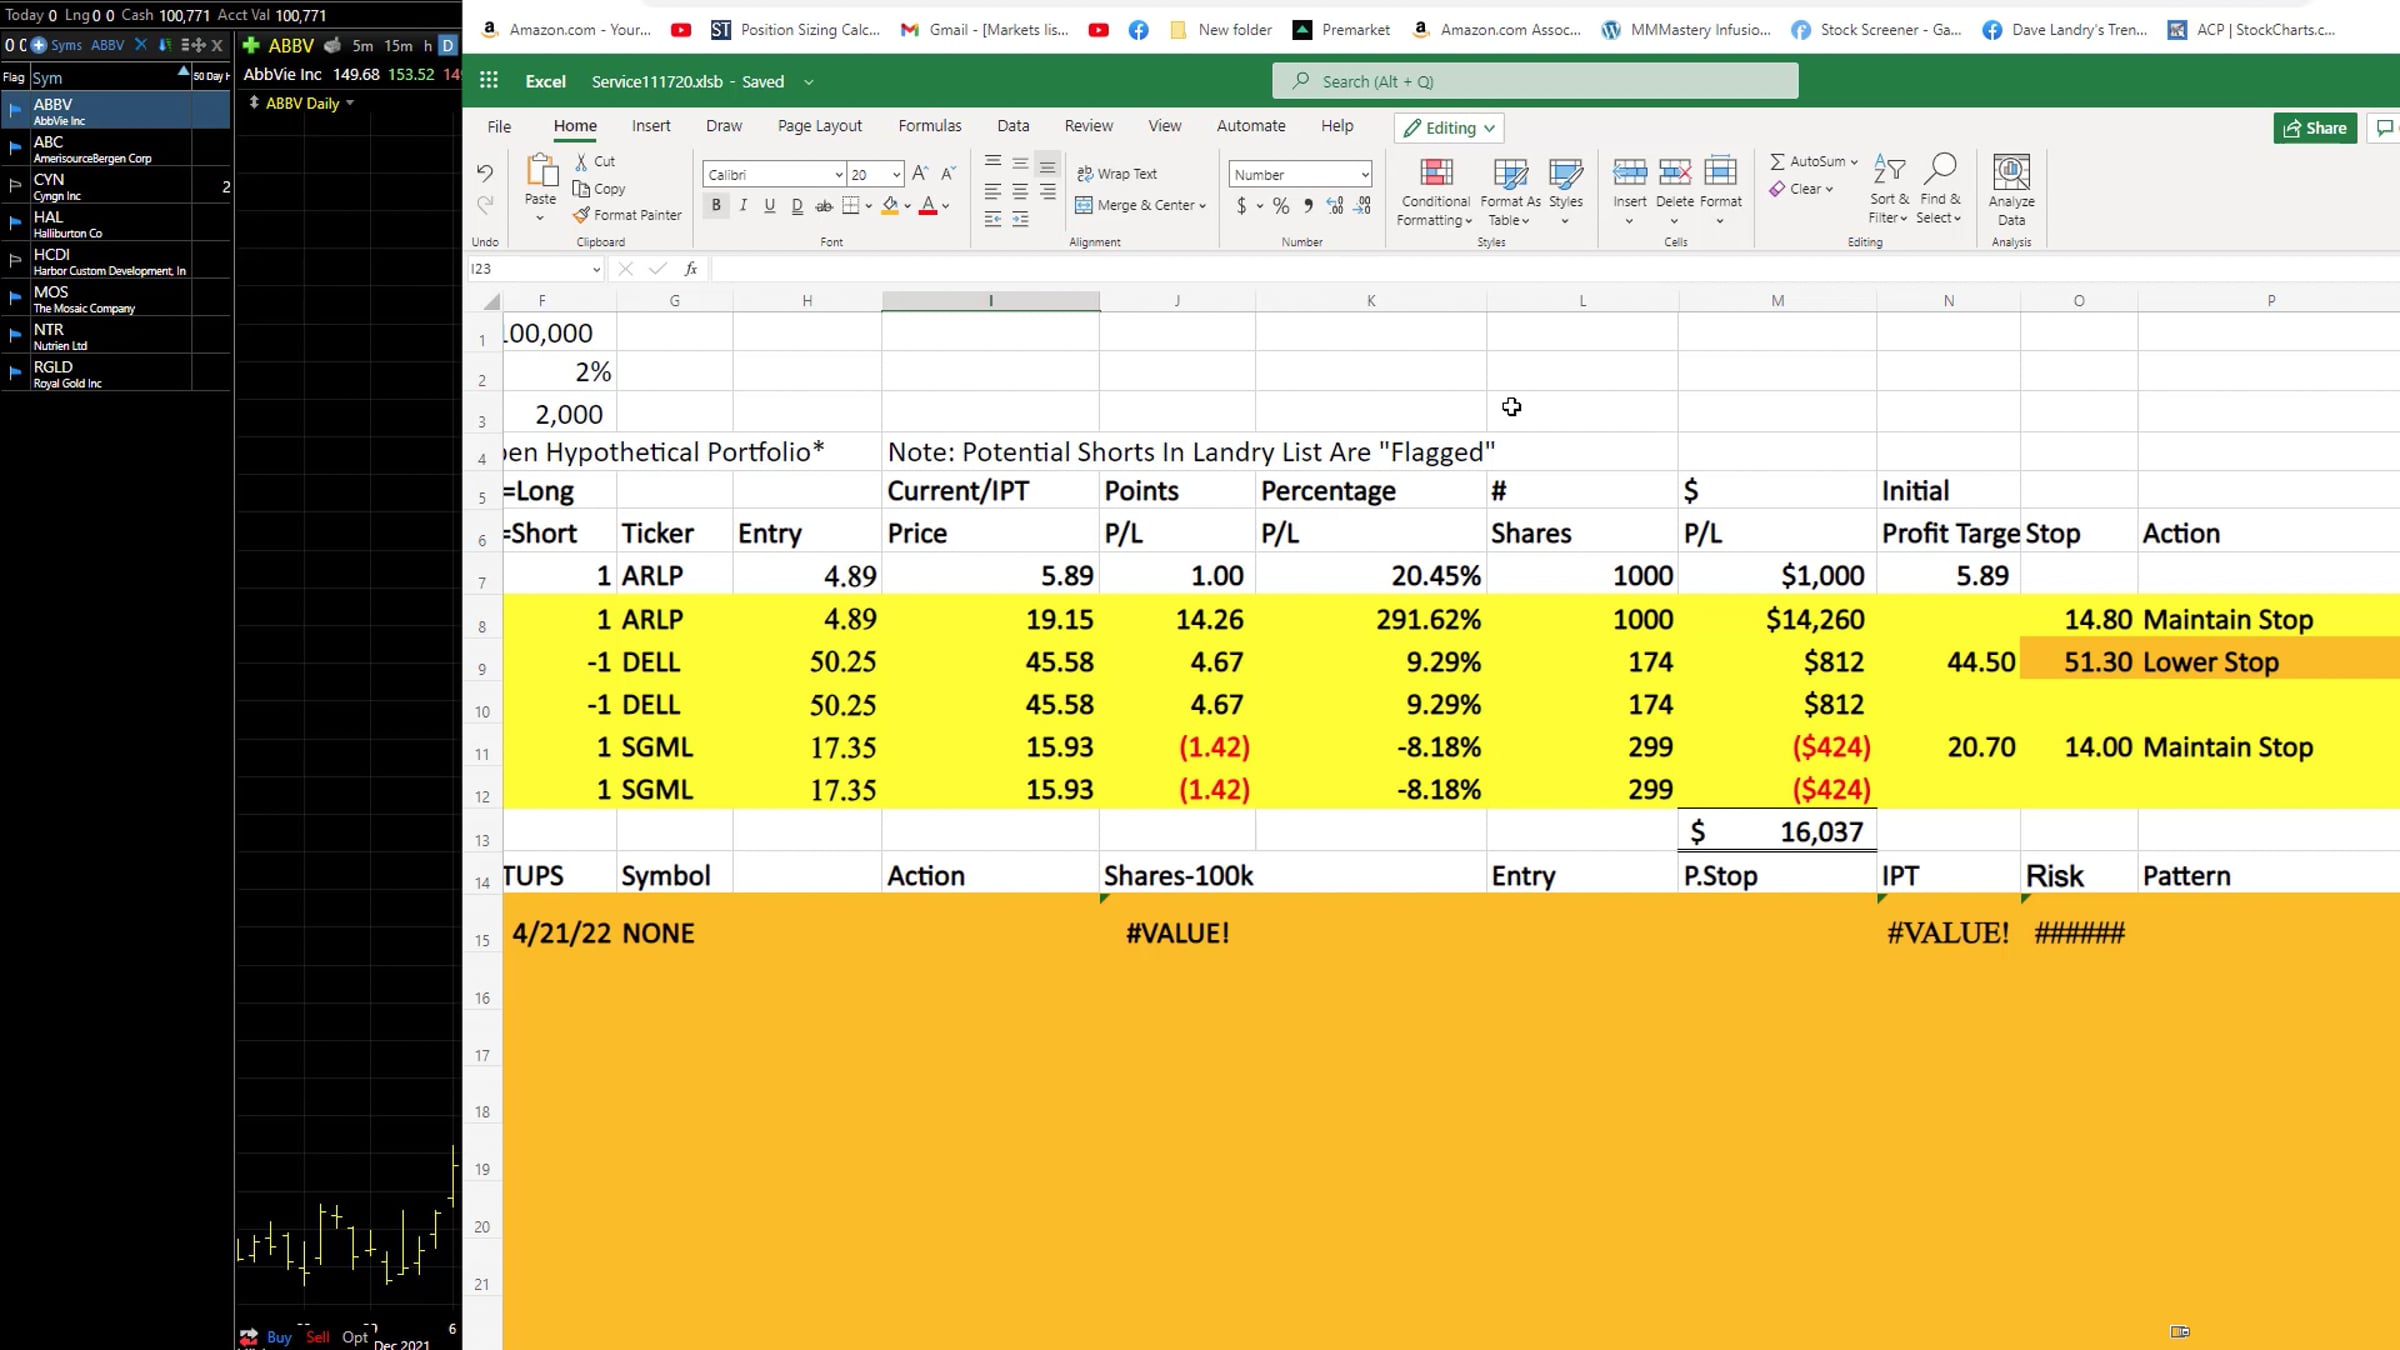Click the Clear eraser icon
The image size is (2400, 1350).
tap(1777, 188)
